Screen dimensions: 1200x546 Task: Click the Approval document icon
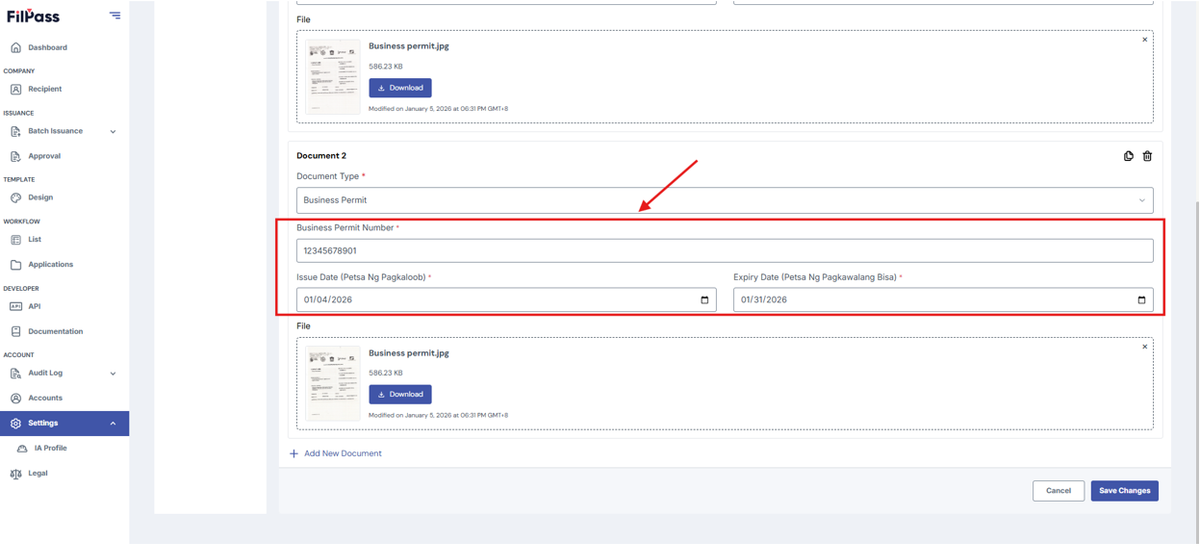point(16,156)
